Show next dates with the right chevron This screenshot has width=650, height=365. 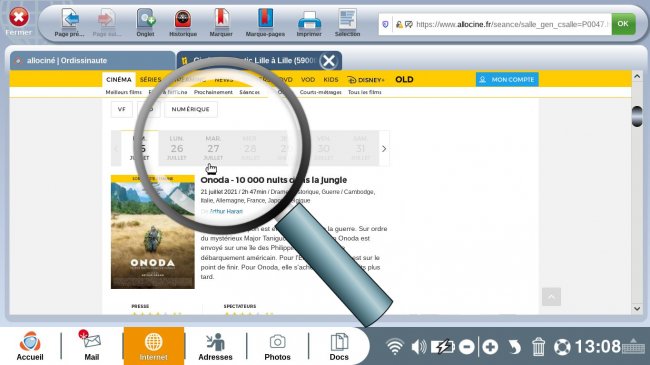click(384, 148)
